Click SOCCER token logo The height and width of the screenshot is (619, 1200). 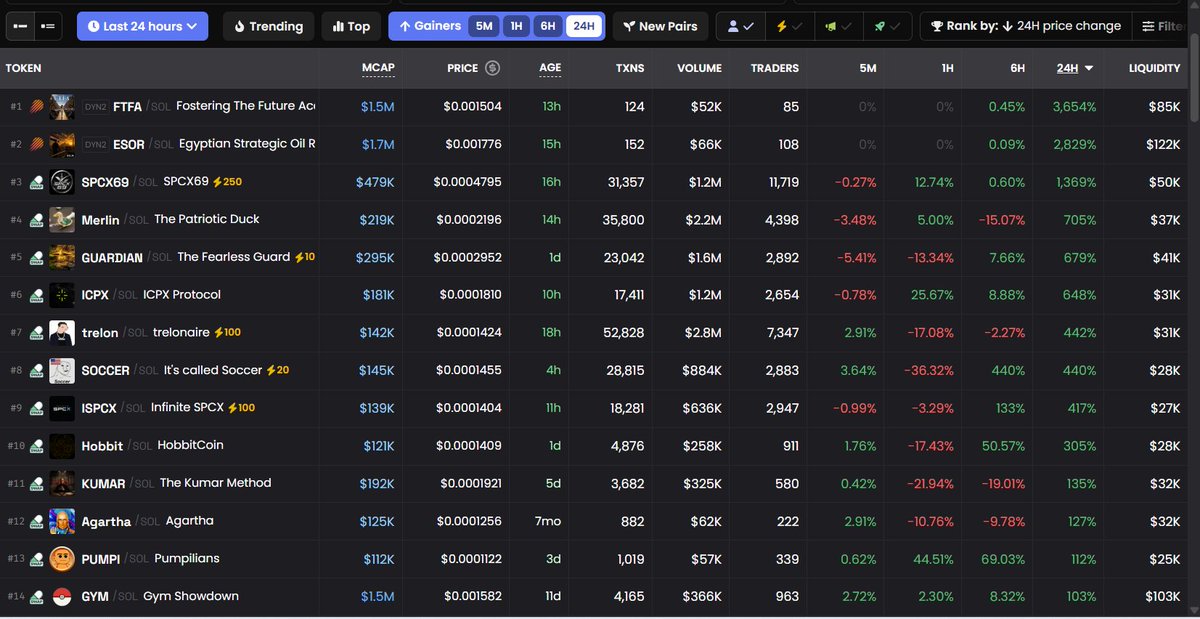point(62,370)
